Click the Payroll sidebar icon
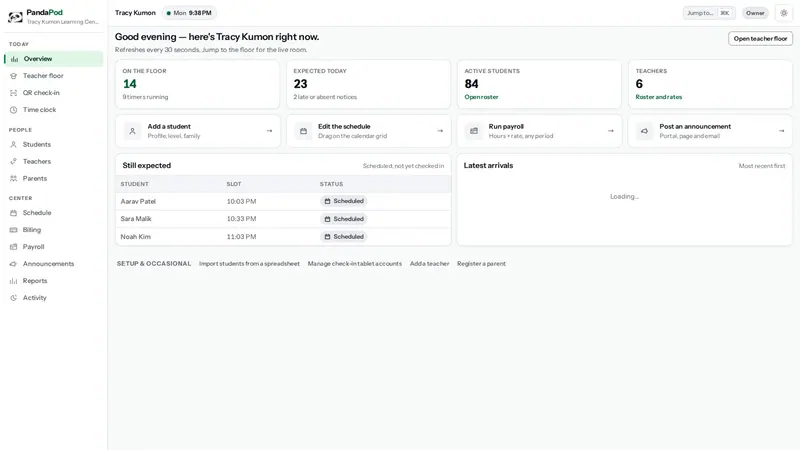The height and width of the screenshot is (450, 800). 14,247
